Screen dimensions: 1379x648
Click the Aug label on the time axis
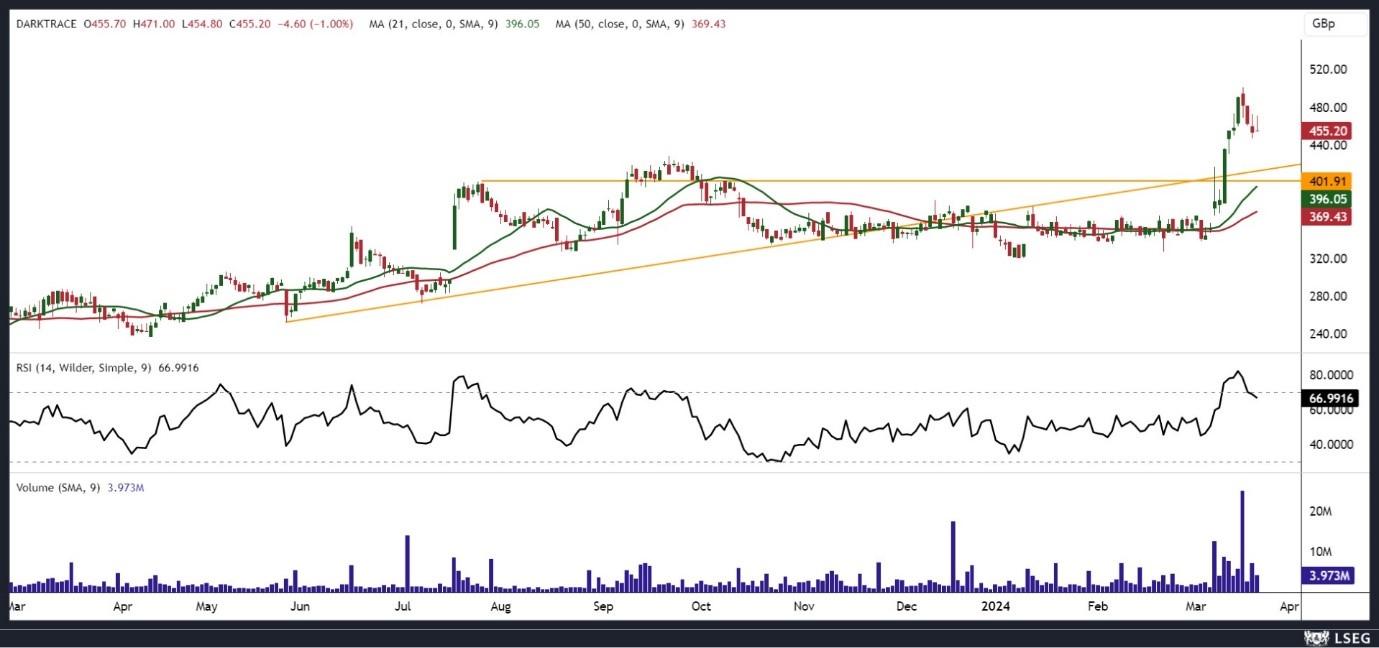[501, 606]
